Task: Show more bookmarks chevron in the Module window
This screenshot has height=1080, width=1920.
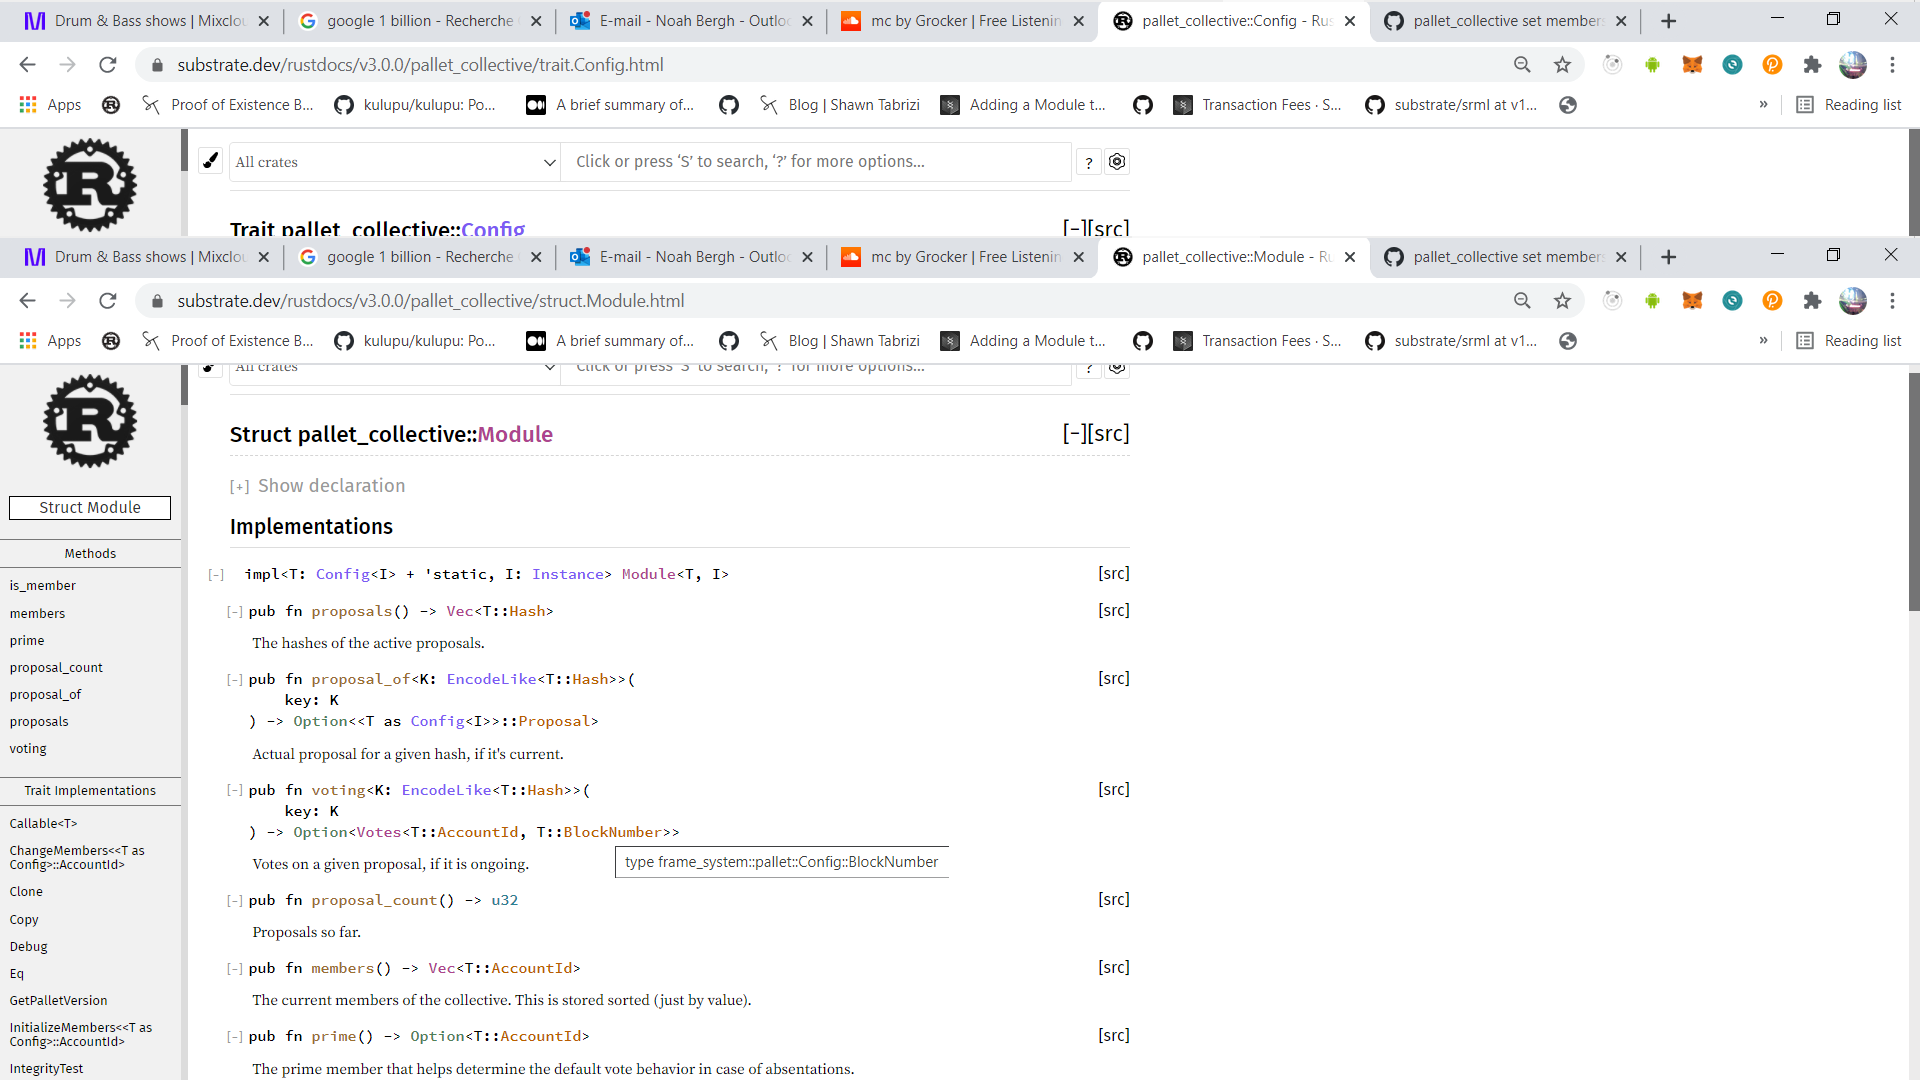Action: pos(1763,341)
